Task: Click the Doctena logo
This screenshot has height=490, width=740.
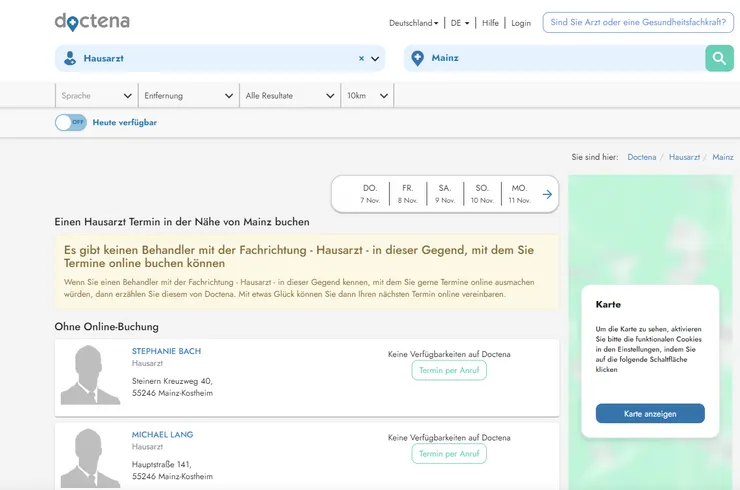Action: [92, 22]
